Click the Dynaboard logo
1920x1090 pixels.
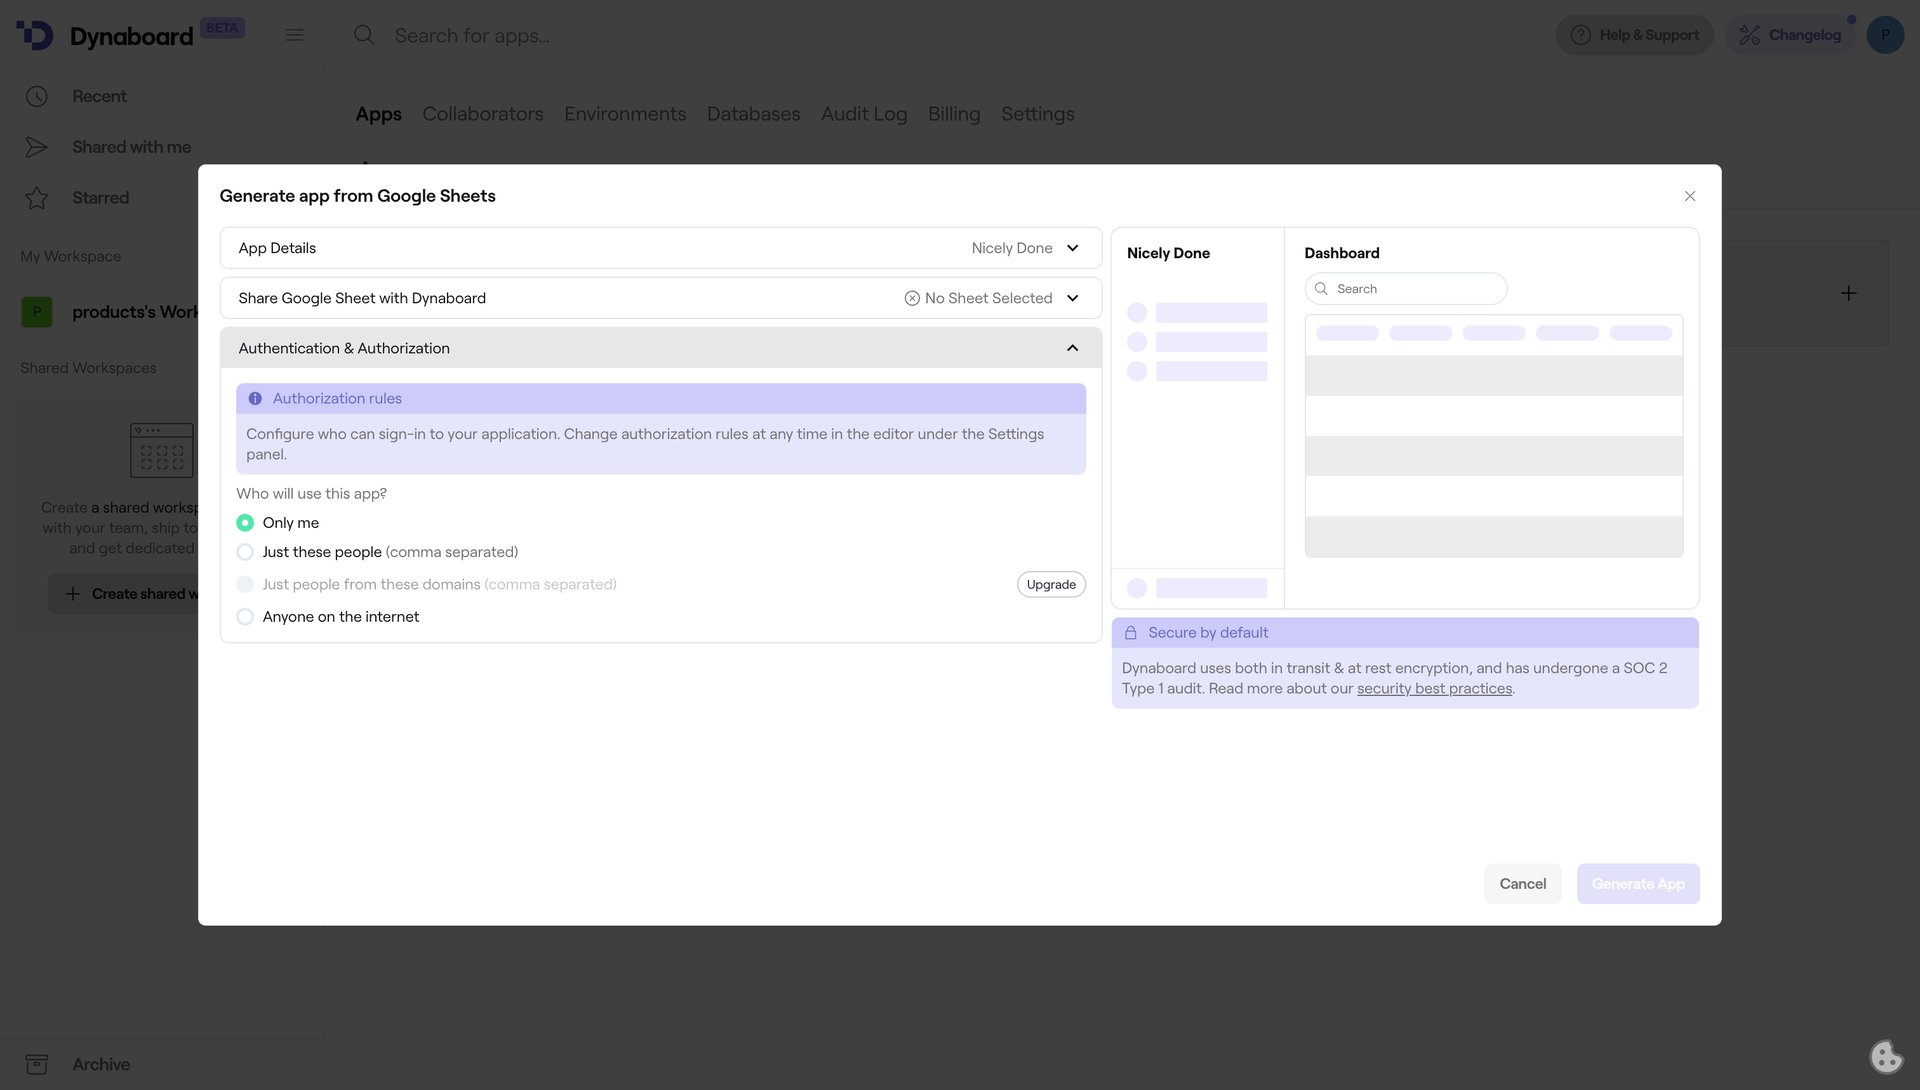pyautogui.click(x=115, y=35)
